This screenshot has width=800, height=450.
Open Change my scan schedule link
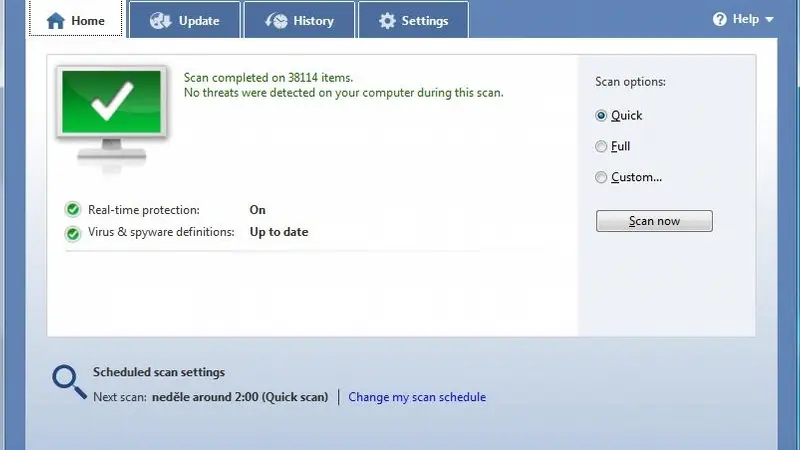[417, 397]
